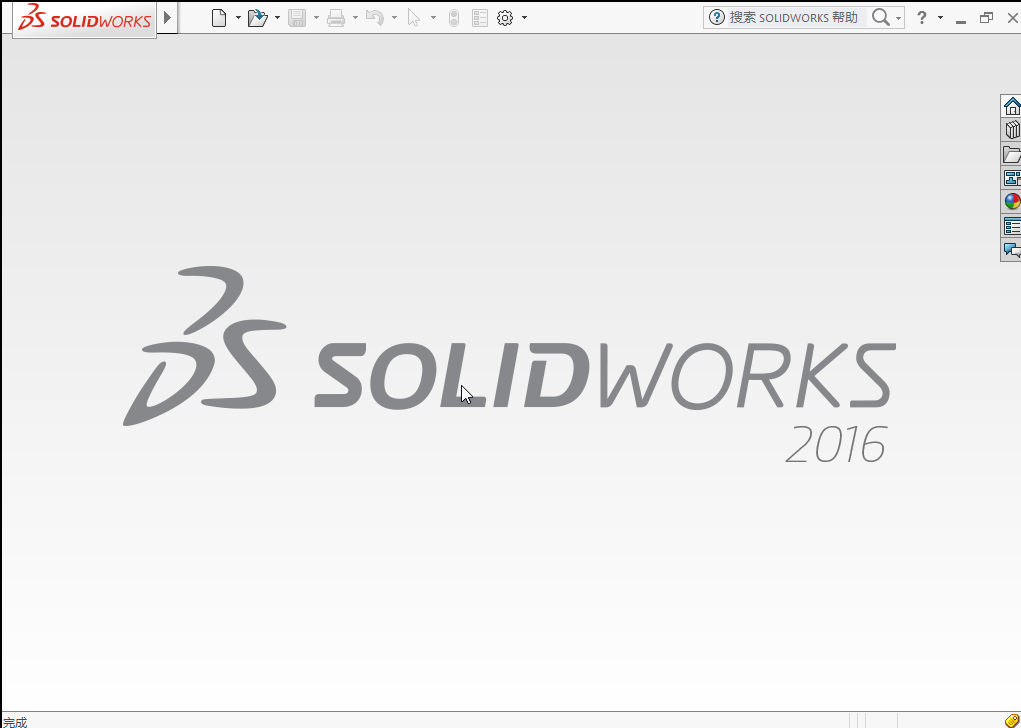Click the Undo icon
The width and height of the screenshot is (1021, 728).
[374, 17]
